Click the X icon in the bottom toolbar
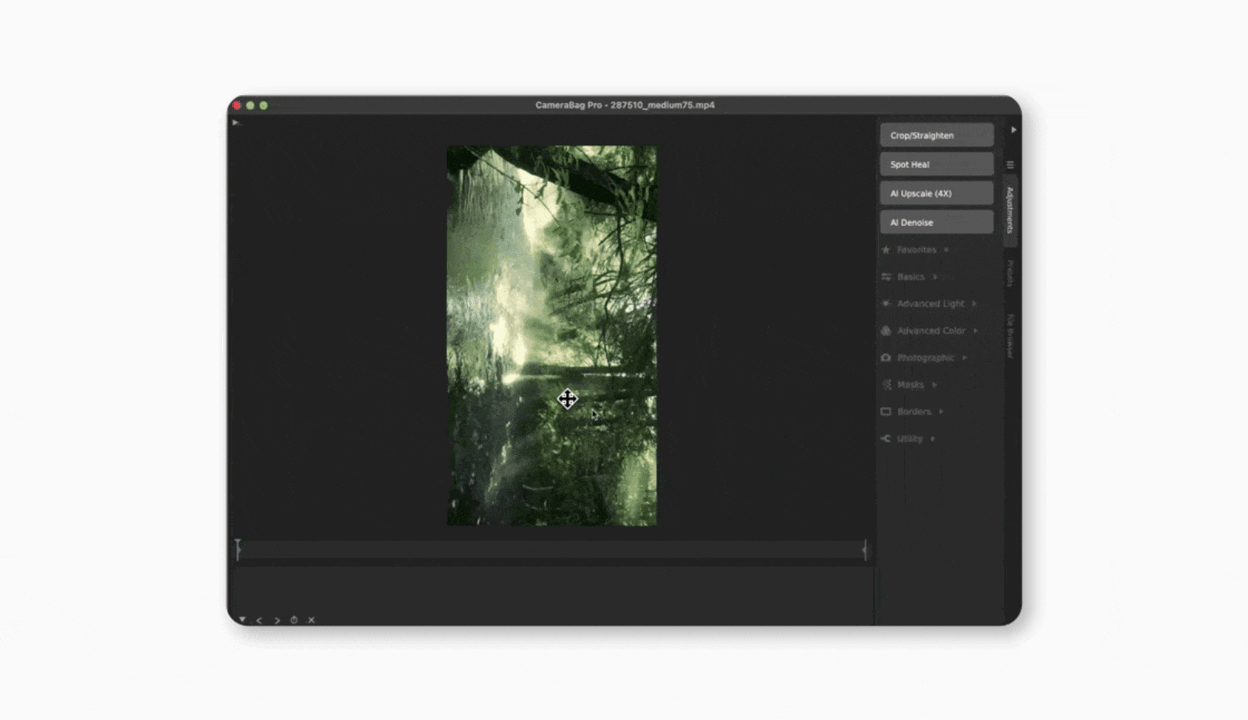The width and height of the screenshot is (1248, 720). pyautogui.click(x=310, y=620)
